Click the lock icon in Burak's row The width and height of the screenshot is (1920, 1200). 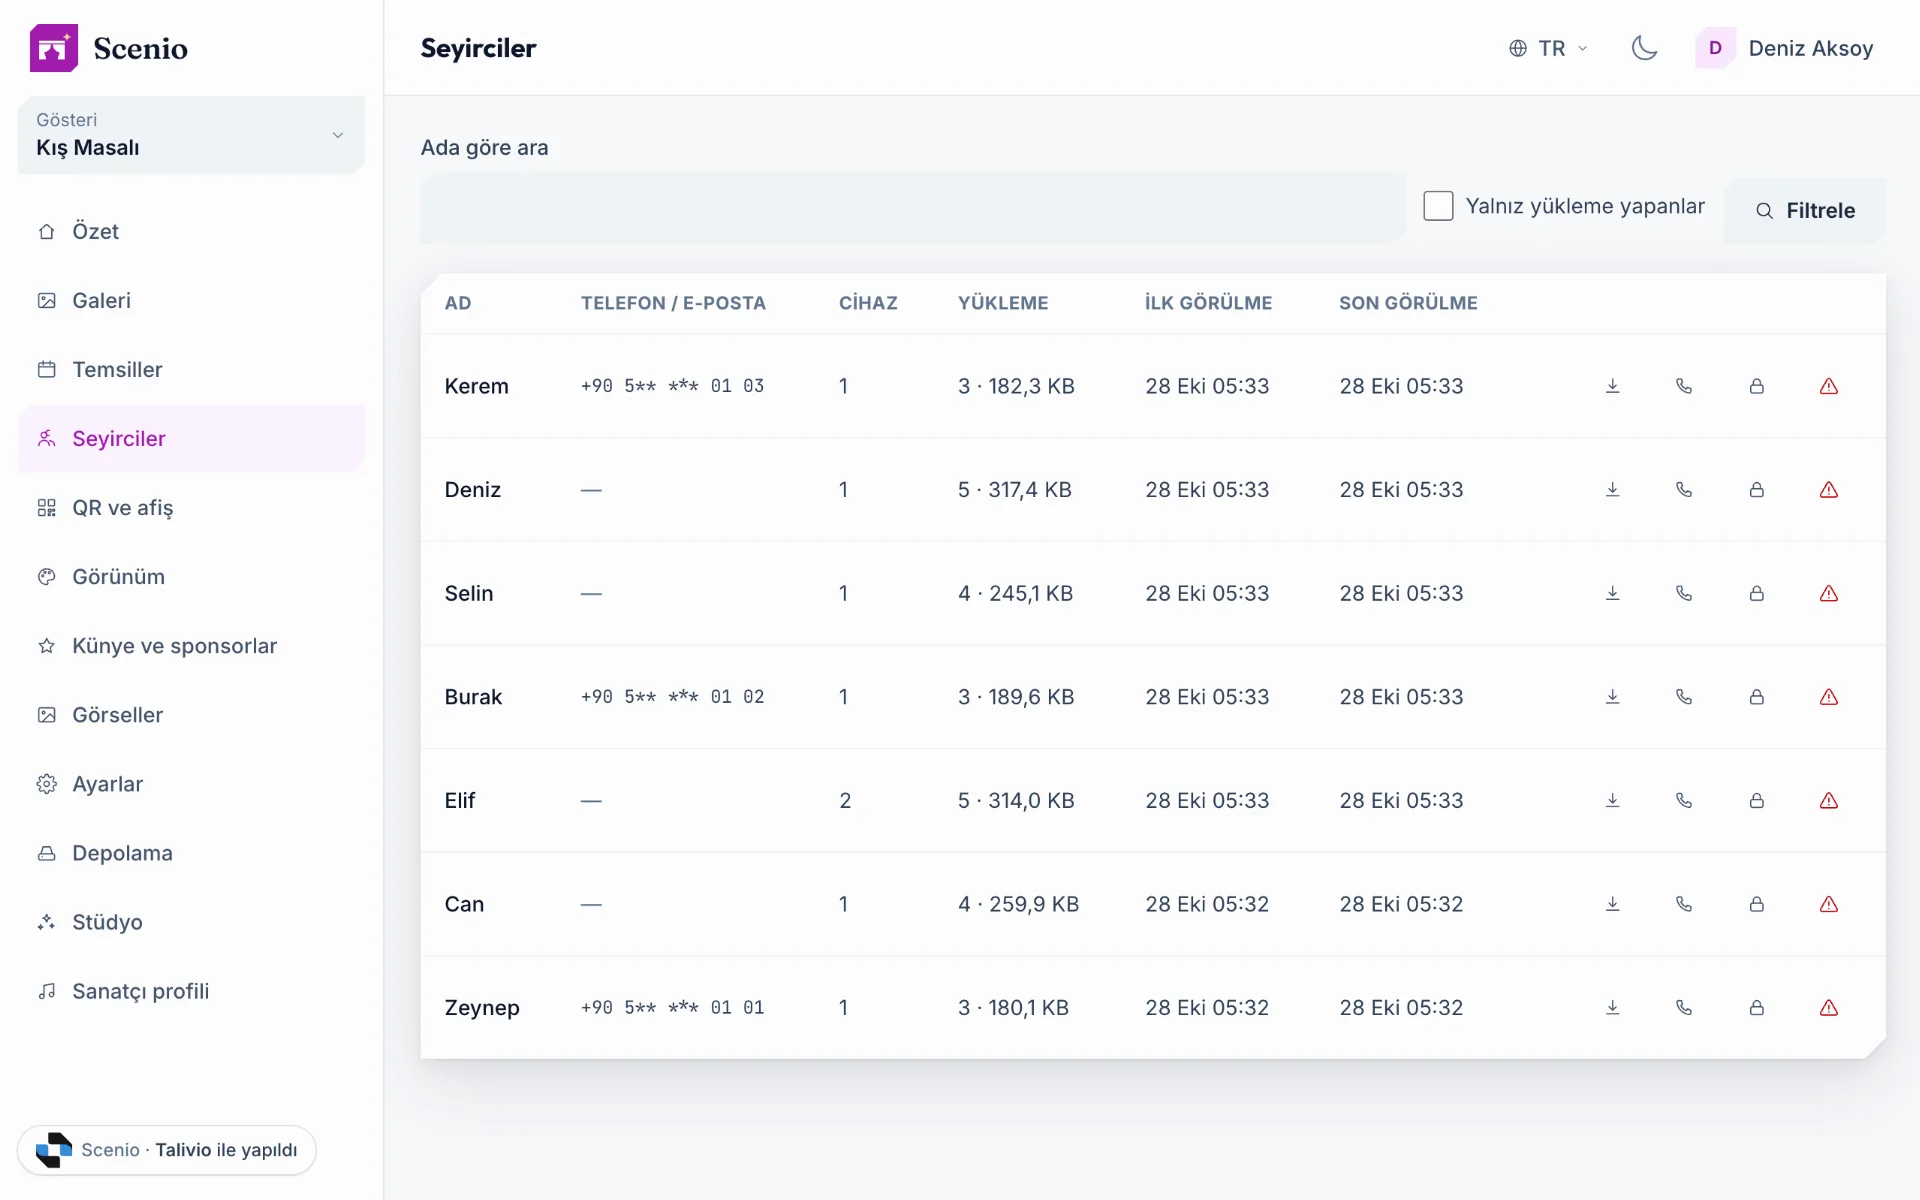click(1756, 697)
